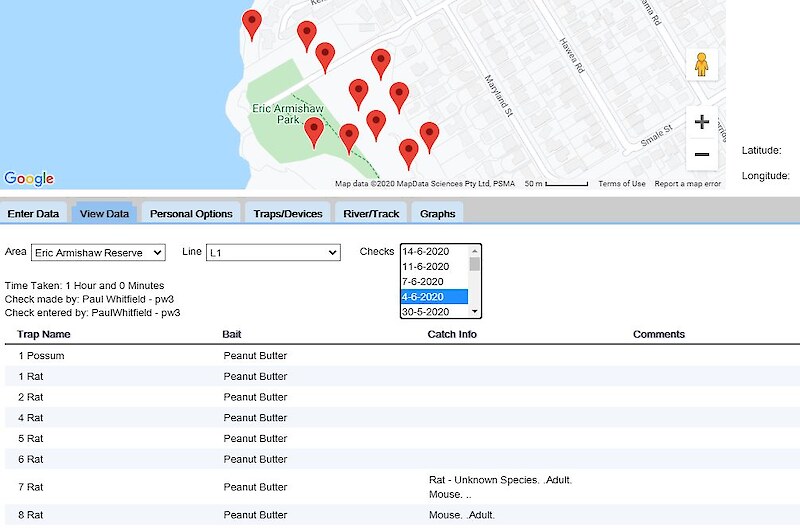The width and height of the screenshot is (800, 528).
Task: Open the Graphs tab
Action: pyautogui.click(x=437, y=214)
